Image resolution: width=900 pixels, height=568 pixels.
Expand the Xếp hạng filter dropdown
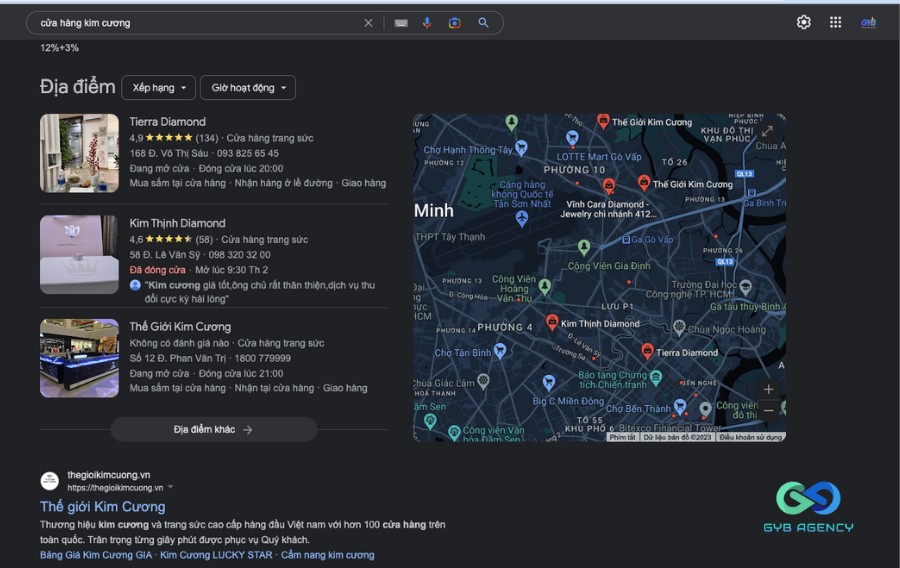(158, 88)
